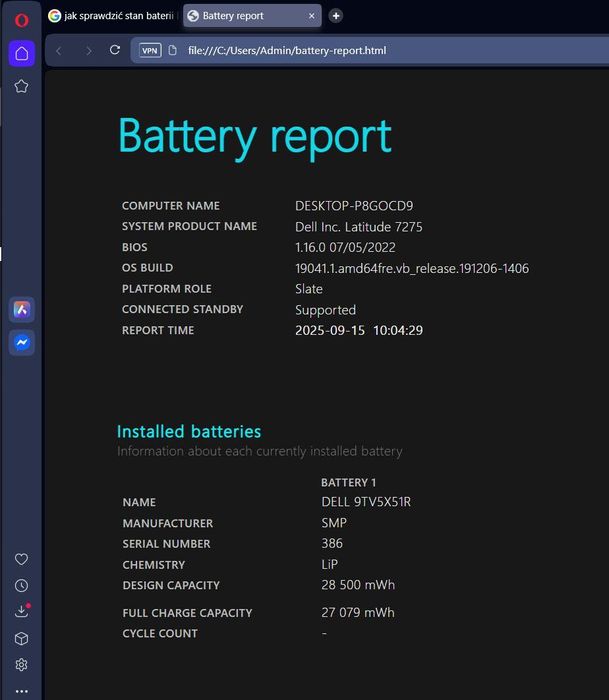Screen dimensions: 609x700
Task: Click 'Dell Inc. Latitude 7275' value
Action: point(359,227)
